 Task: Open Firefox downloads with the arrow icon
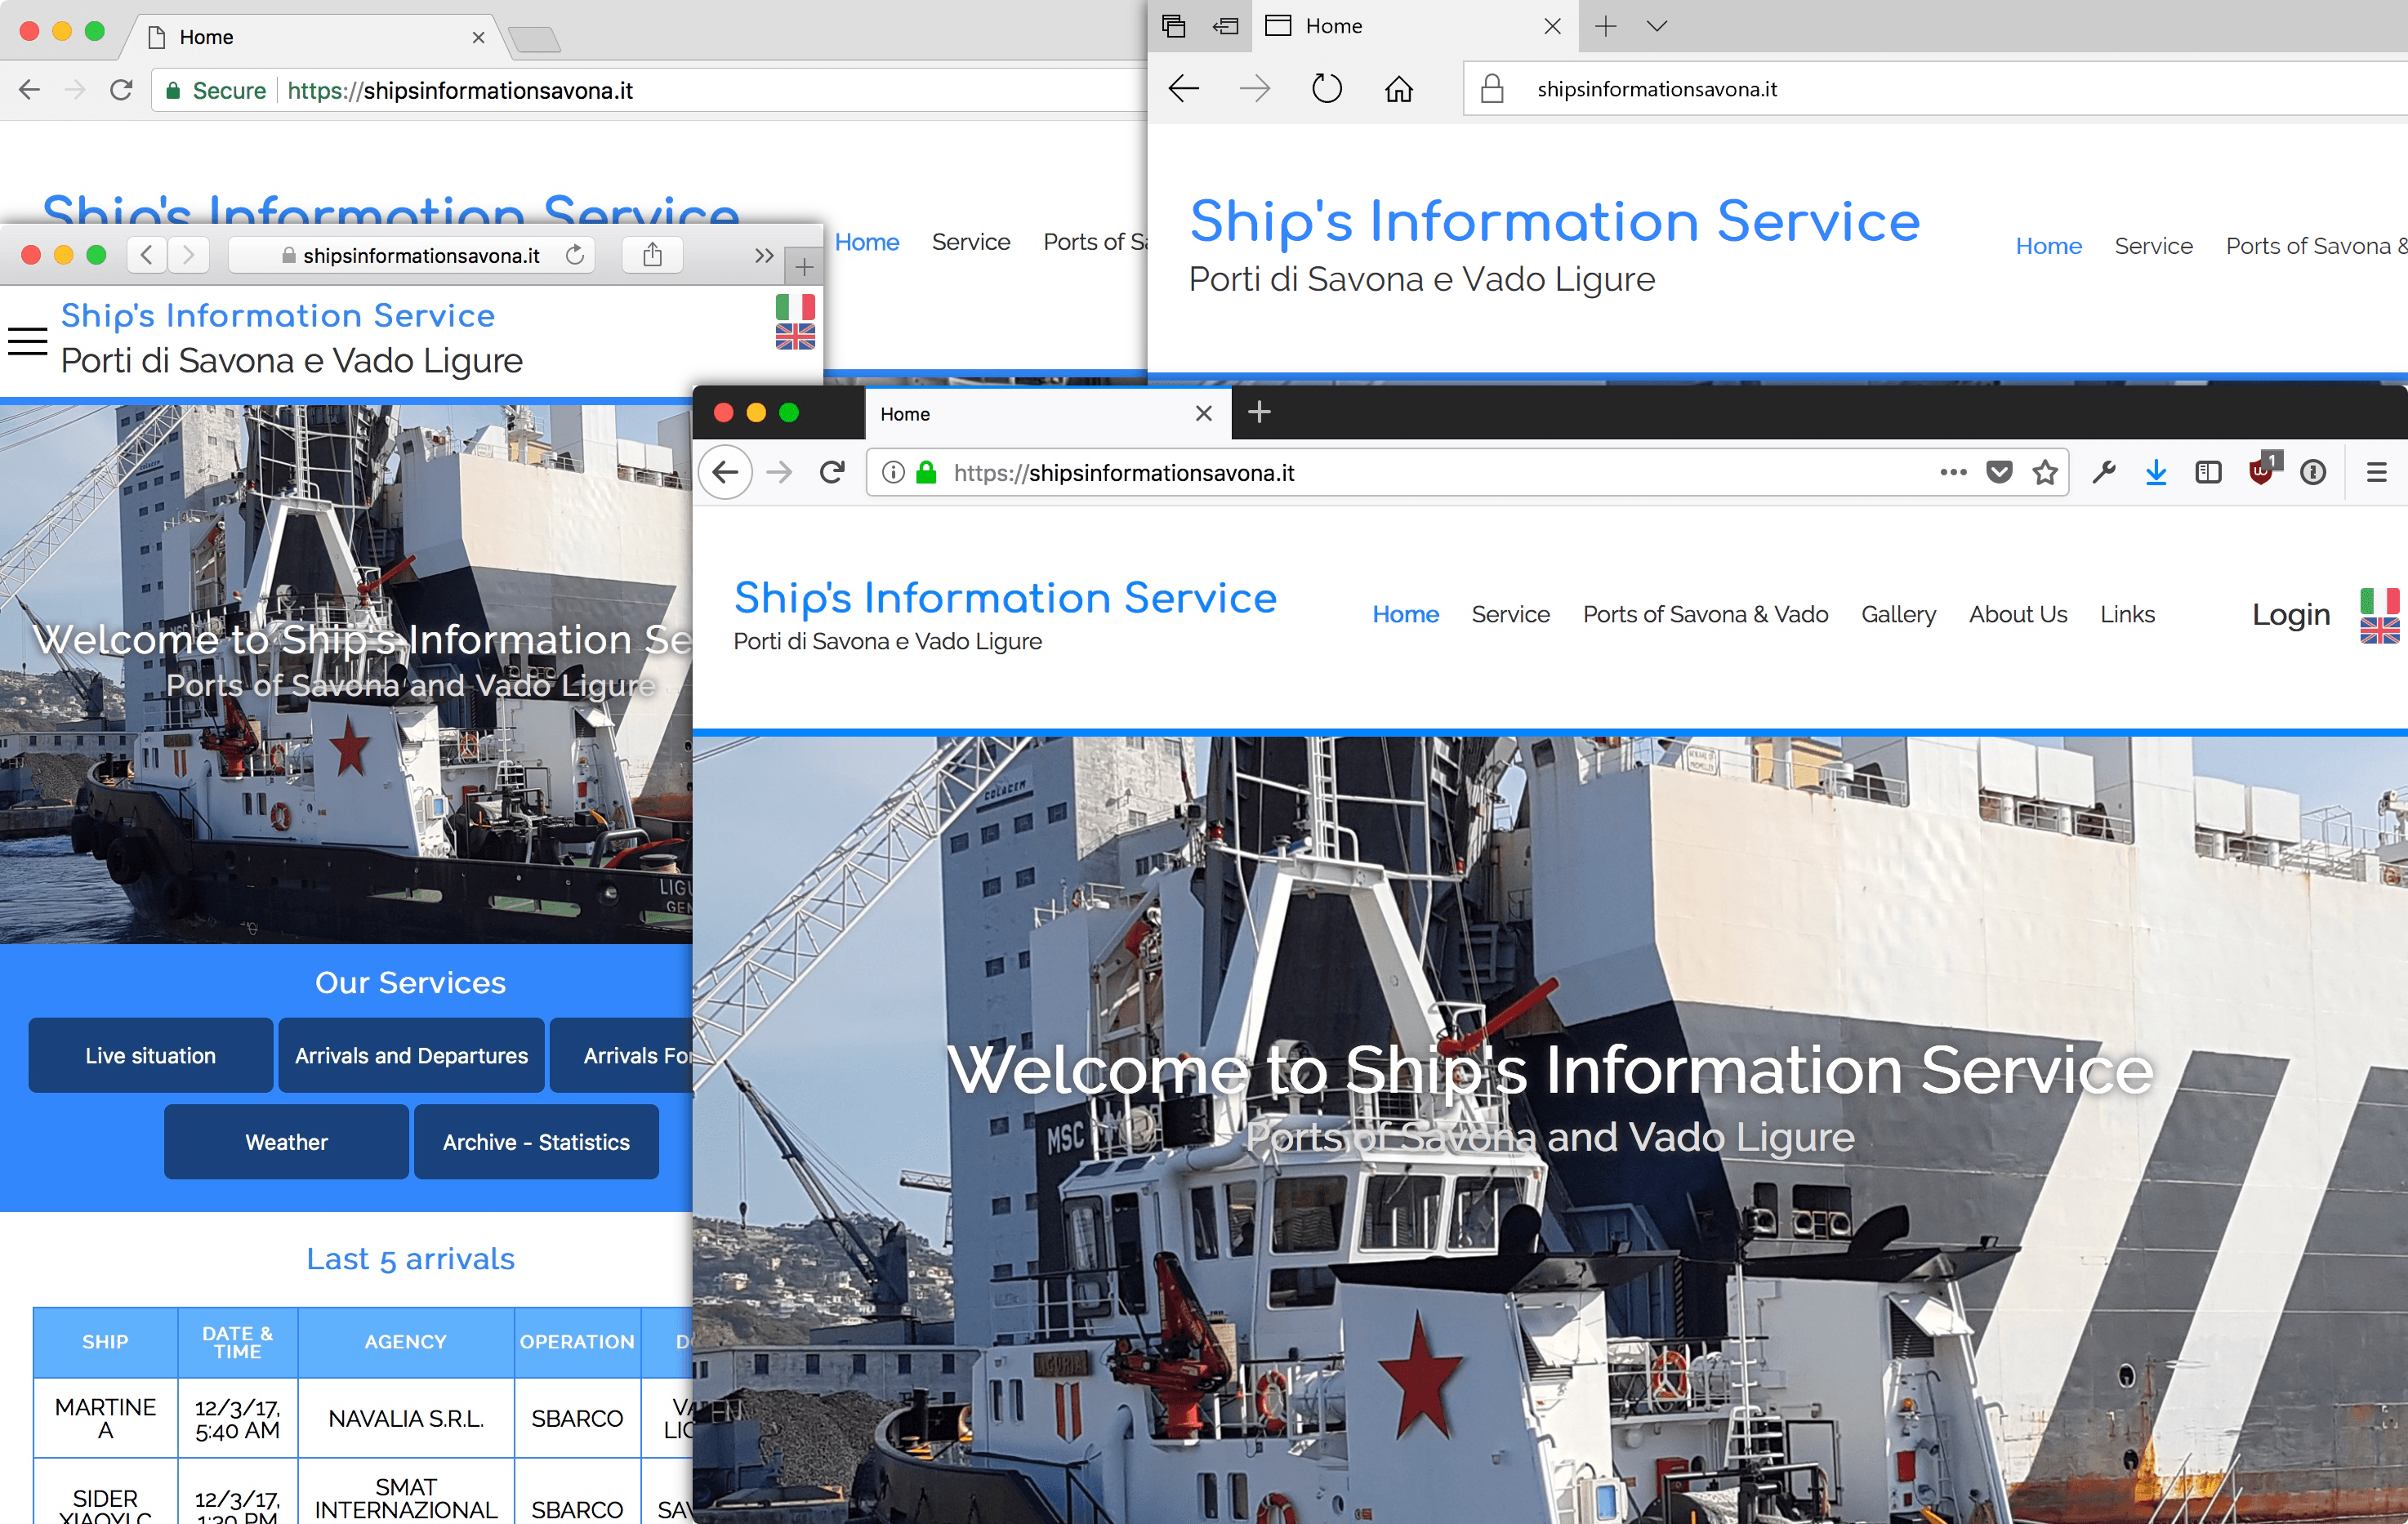pyautogui.click(x=2156, y=472)
